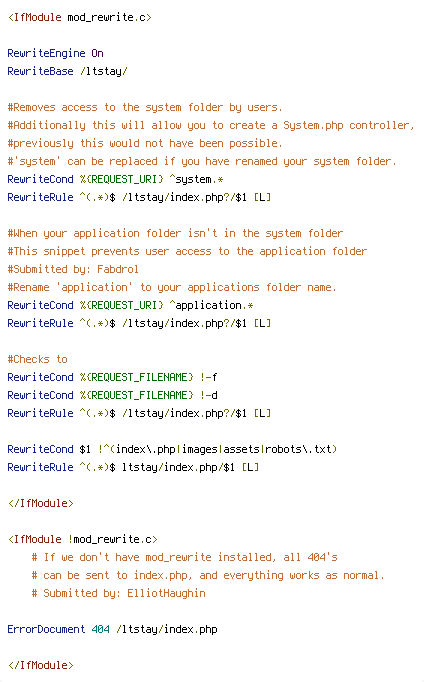Select the RewriteEngine On directive
The width and height of the screenshot is (424, 682).
pos(55,53)
